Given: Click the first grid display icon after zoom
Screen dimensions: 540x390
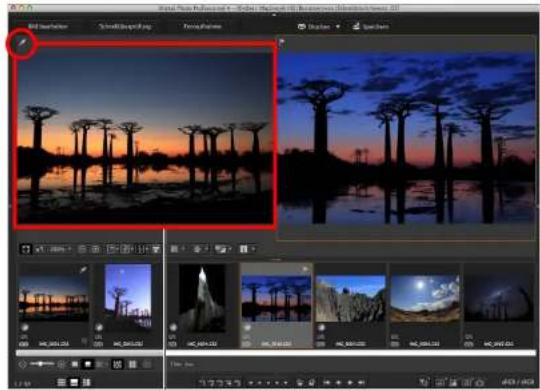Looking at the screenshot, I should point(82,249).
